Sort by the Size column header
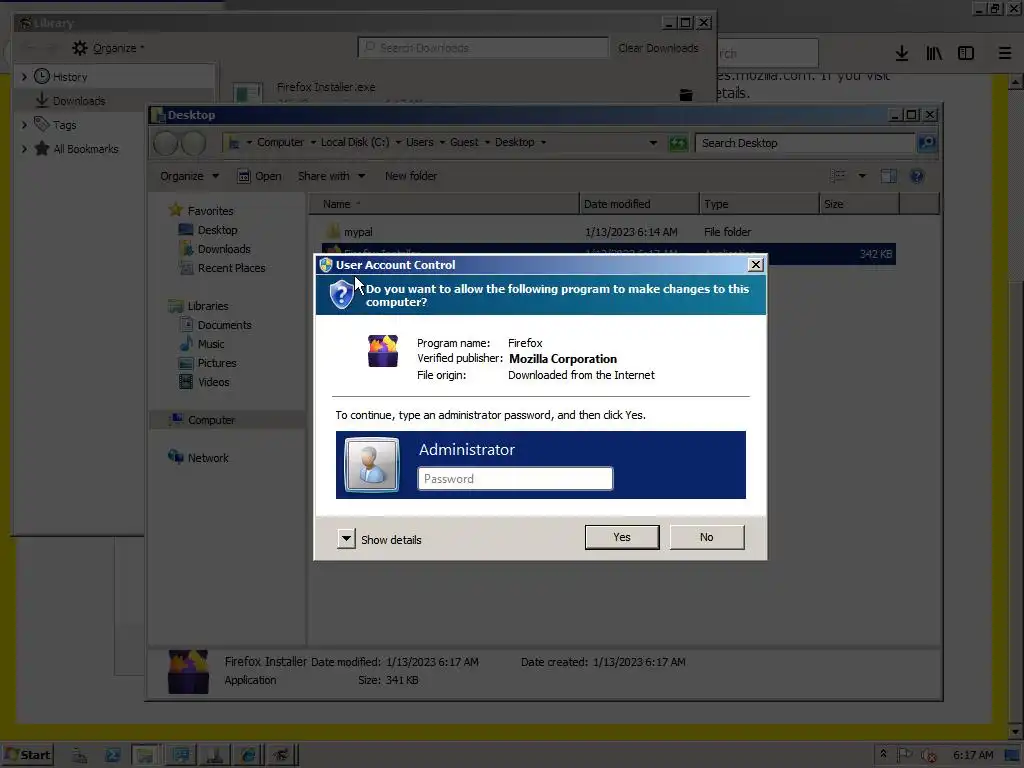Viewport: 1024px width, 768px height. [859, 204]
